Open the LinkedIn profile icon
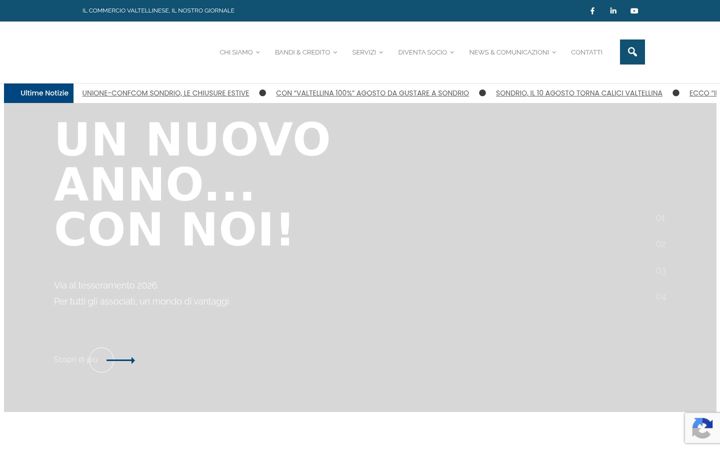 click(613, 11)
